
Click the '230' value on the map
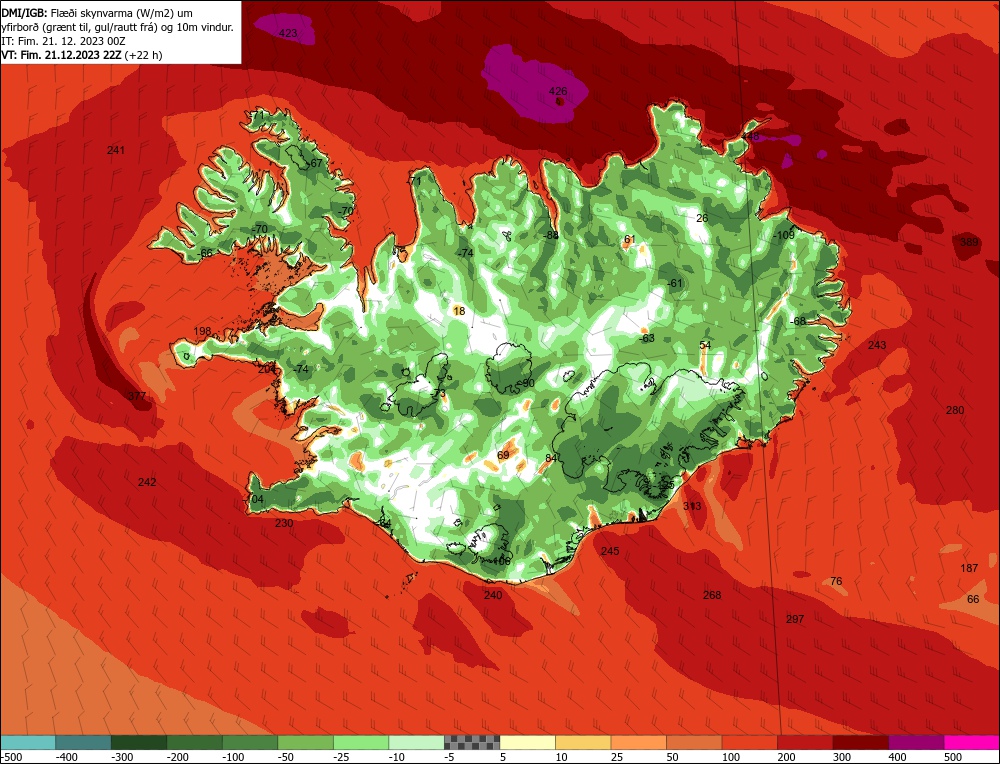[284, 523]
